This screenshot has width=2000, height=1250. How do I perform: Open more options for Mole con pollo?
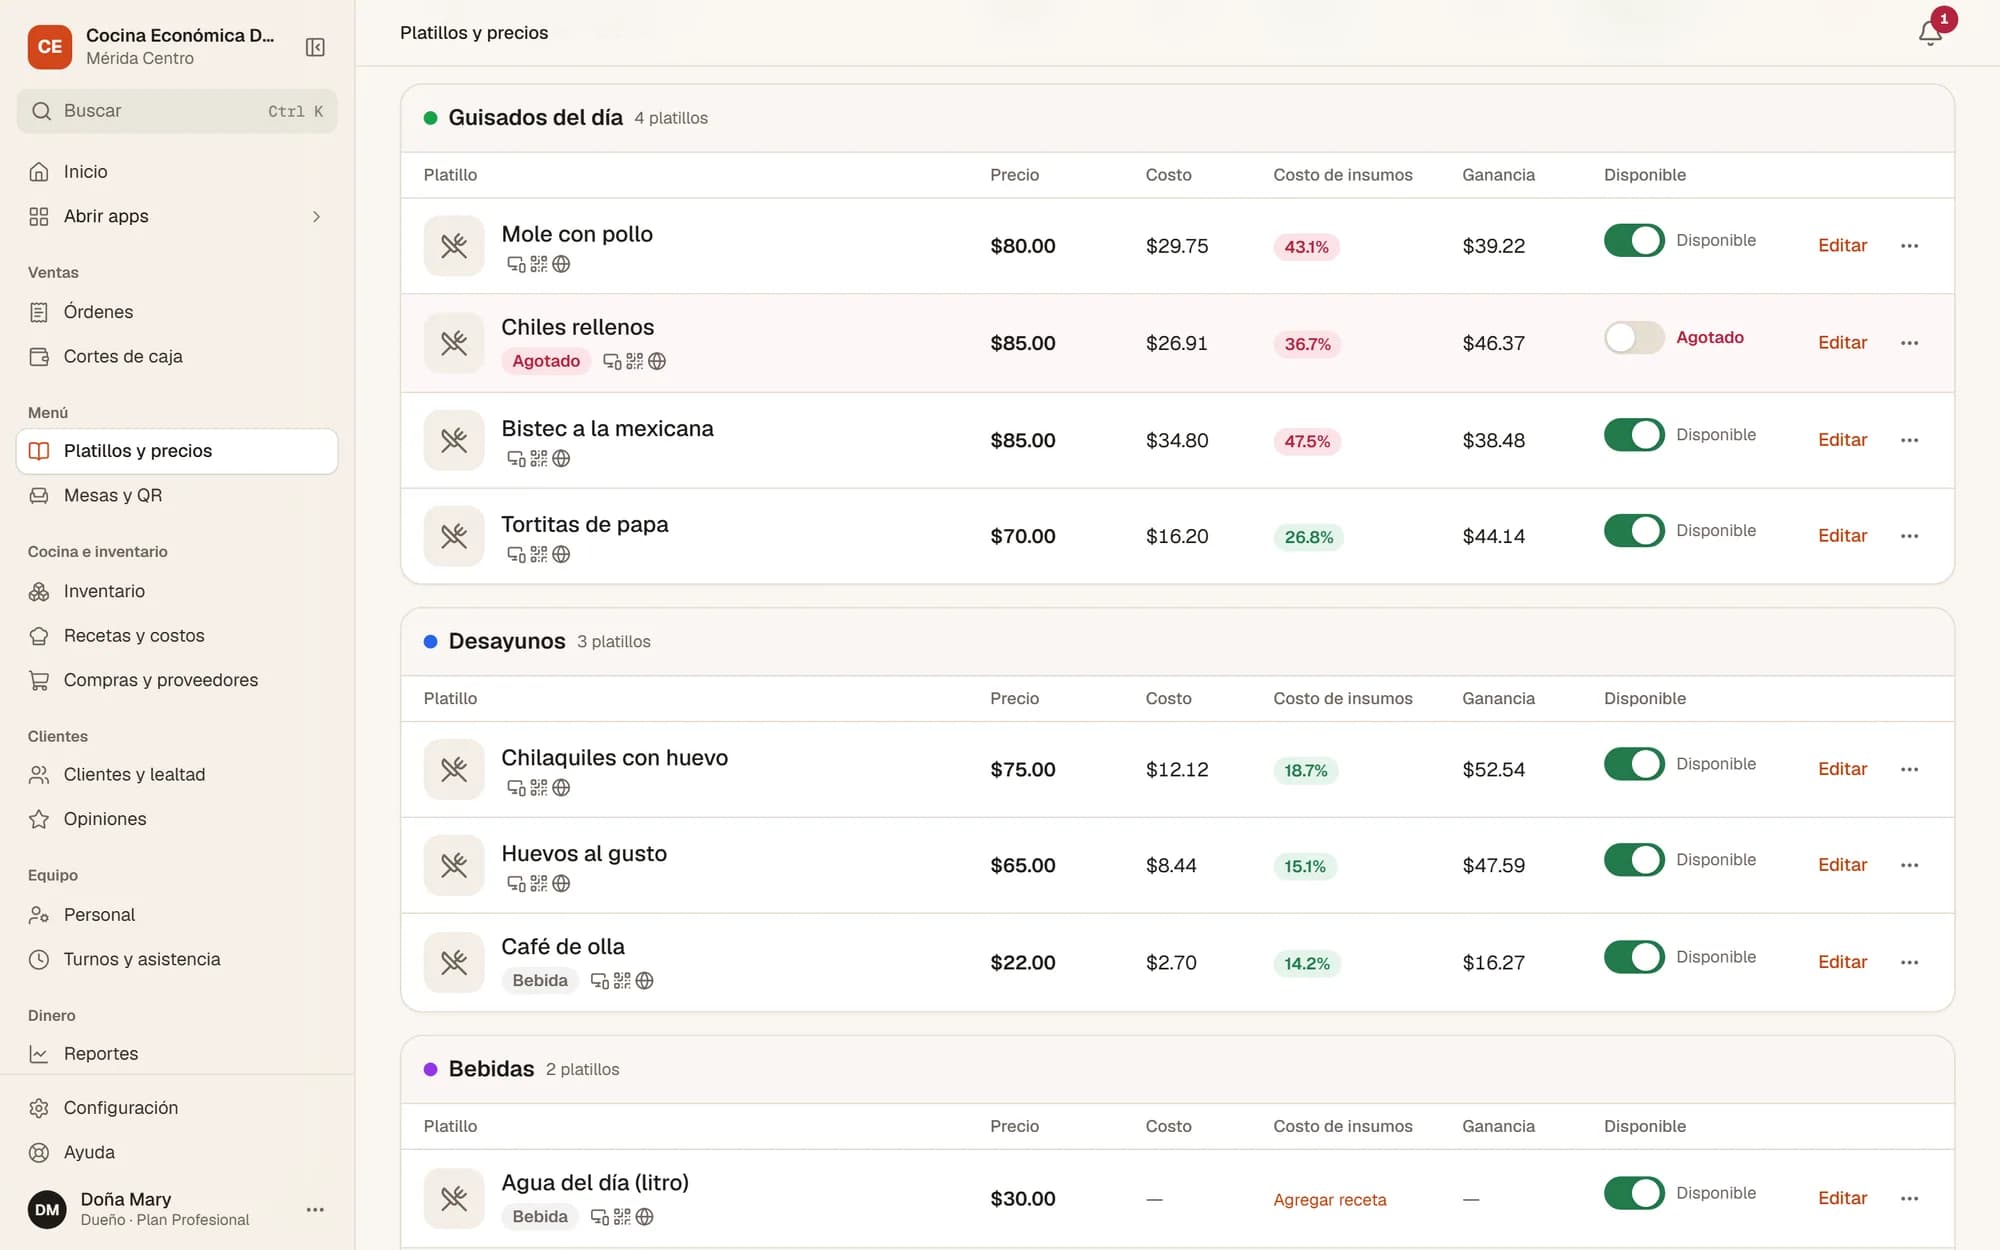tap(1909, 246)
